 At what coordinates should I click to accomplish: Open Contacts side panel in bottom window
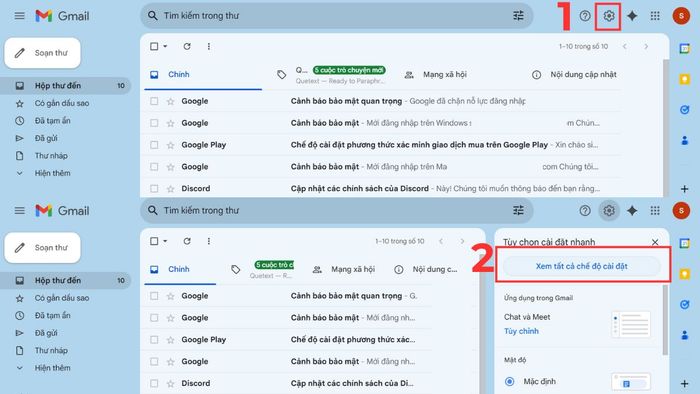(684, 335)
